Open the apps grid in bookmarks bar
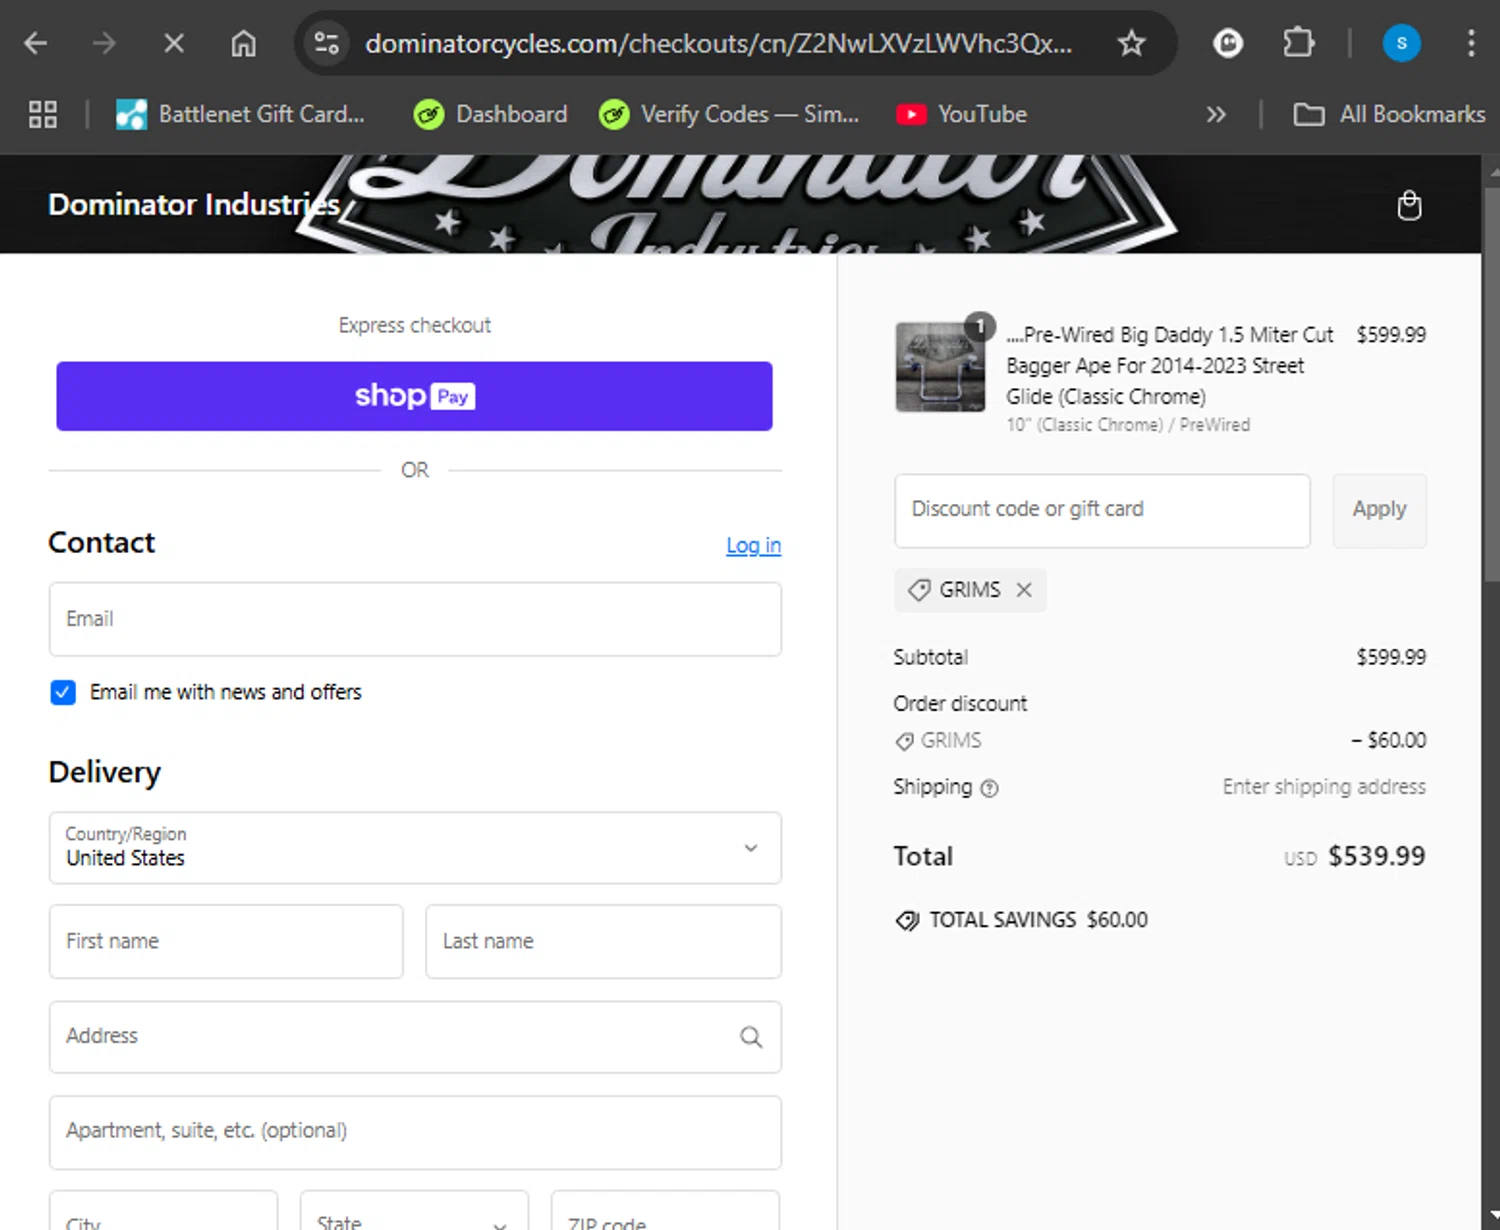 [43, 114]
